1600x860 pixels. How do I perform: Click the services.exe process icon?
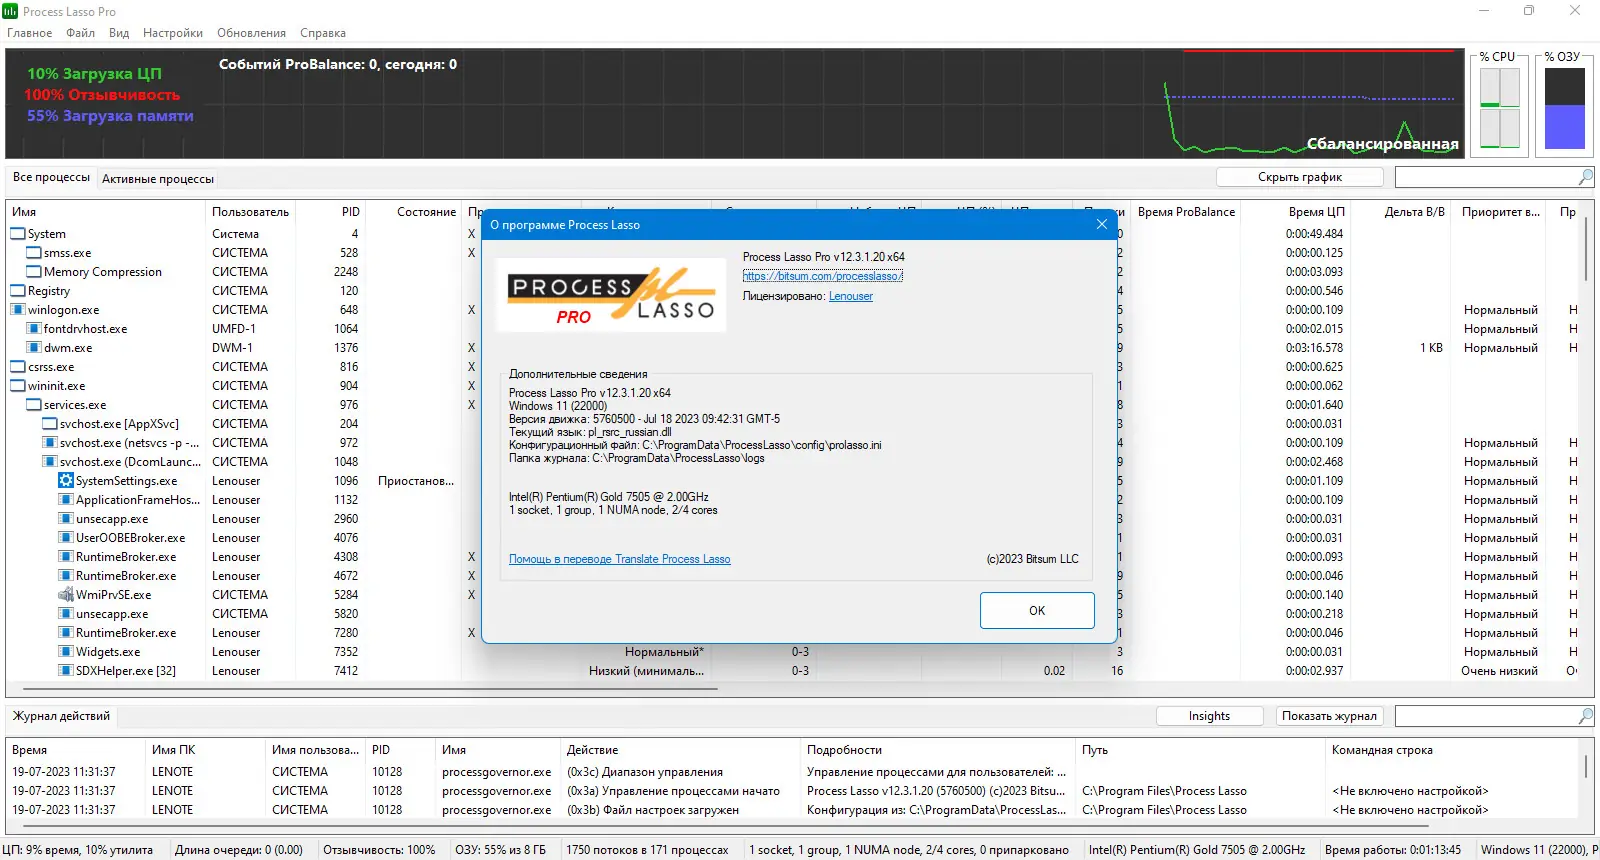(x=34, y=405)
